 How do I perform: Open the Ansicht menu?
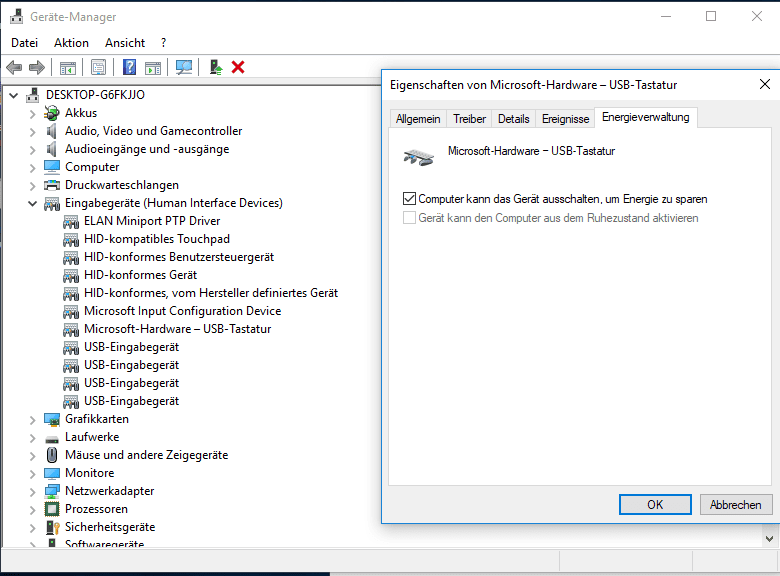[x=125, y=43]
